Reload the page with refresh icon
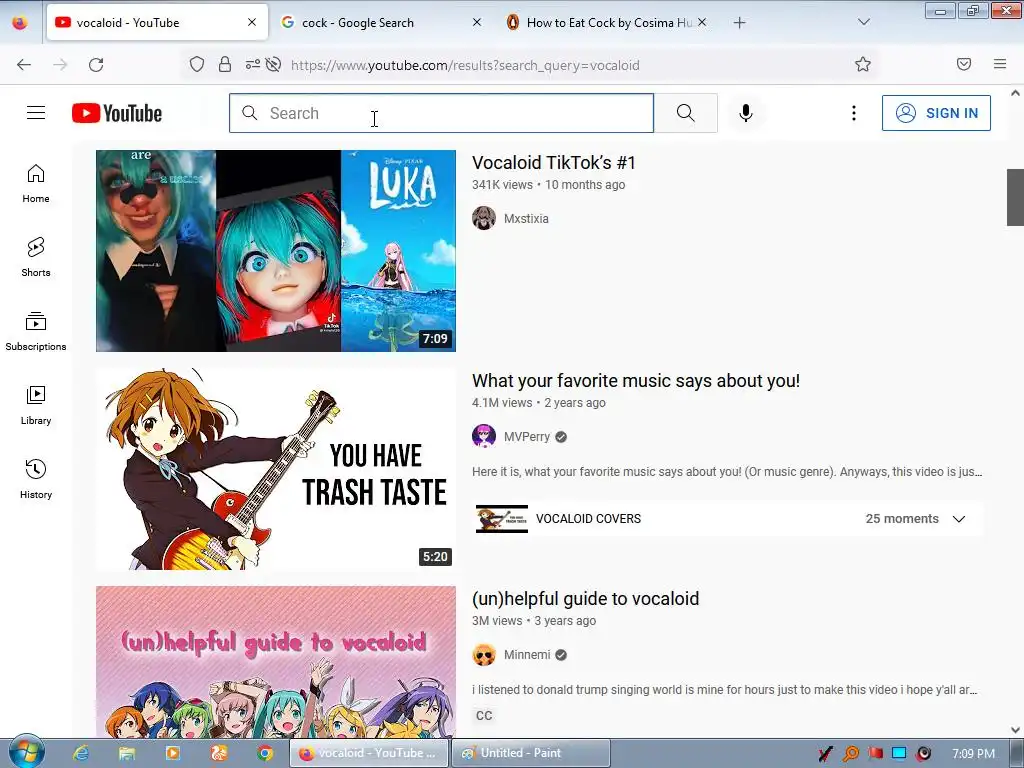 96,65
